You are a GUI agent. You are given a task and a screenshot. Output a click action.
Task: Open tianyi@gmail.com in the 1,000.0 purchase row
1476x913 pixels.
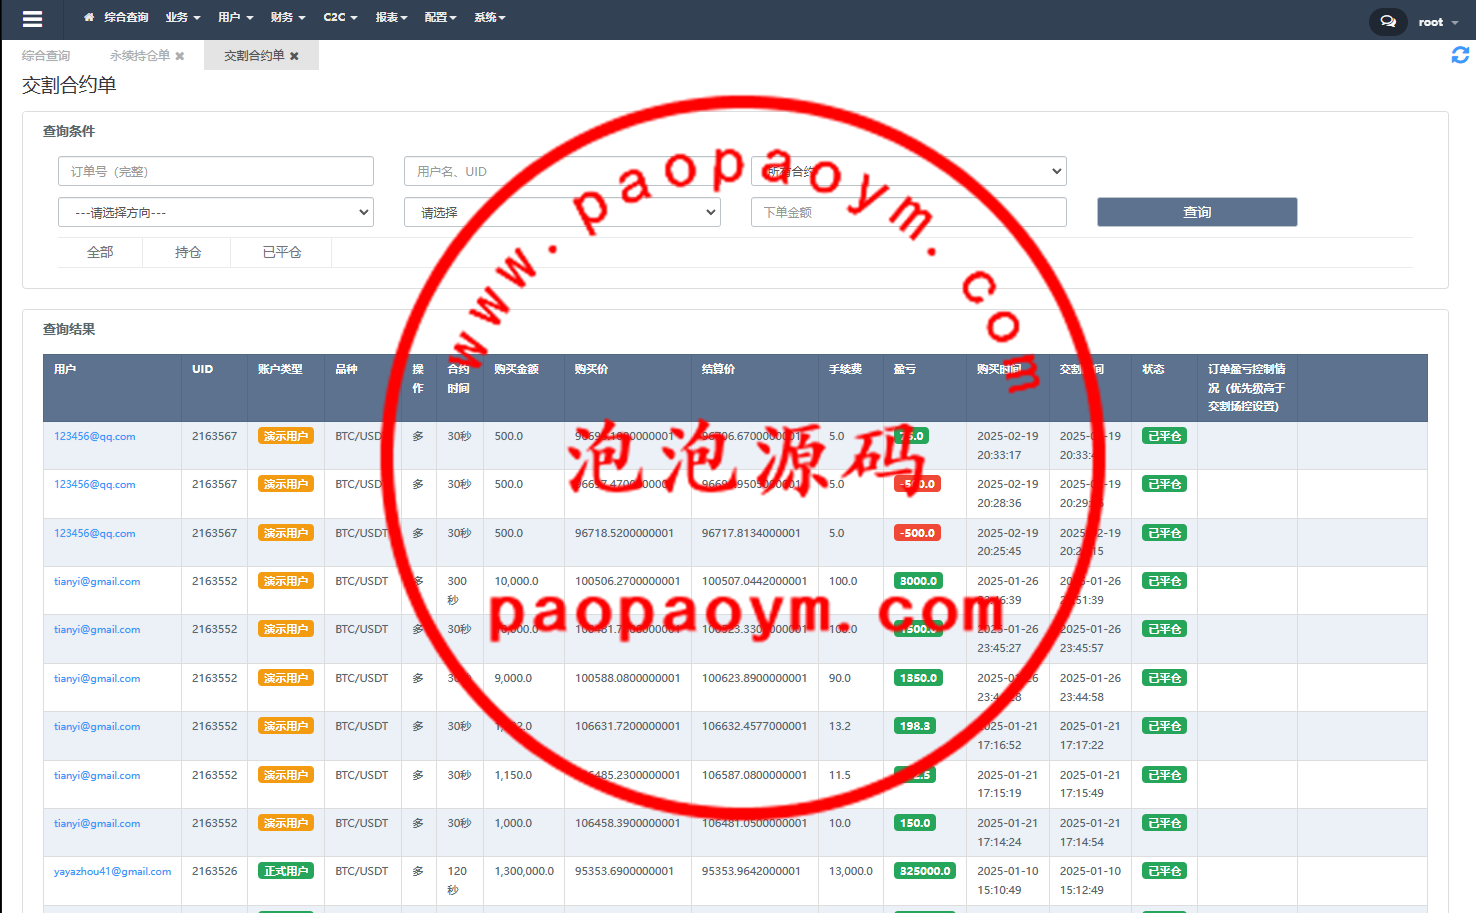pos(97,823)
